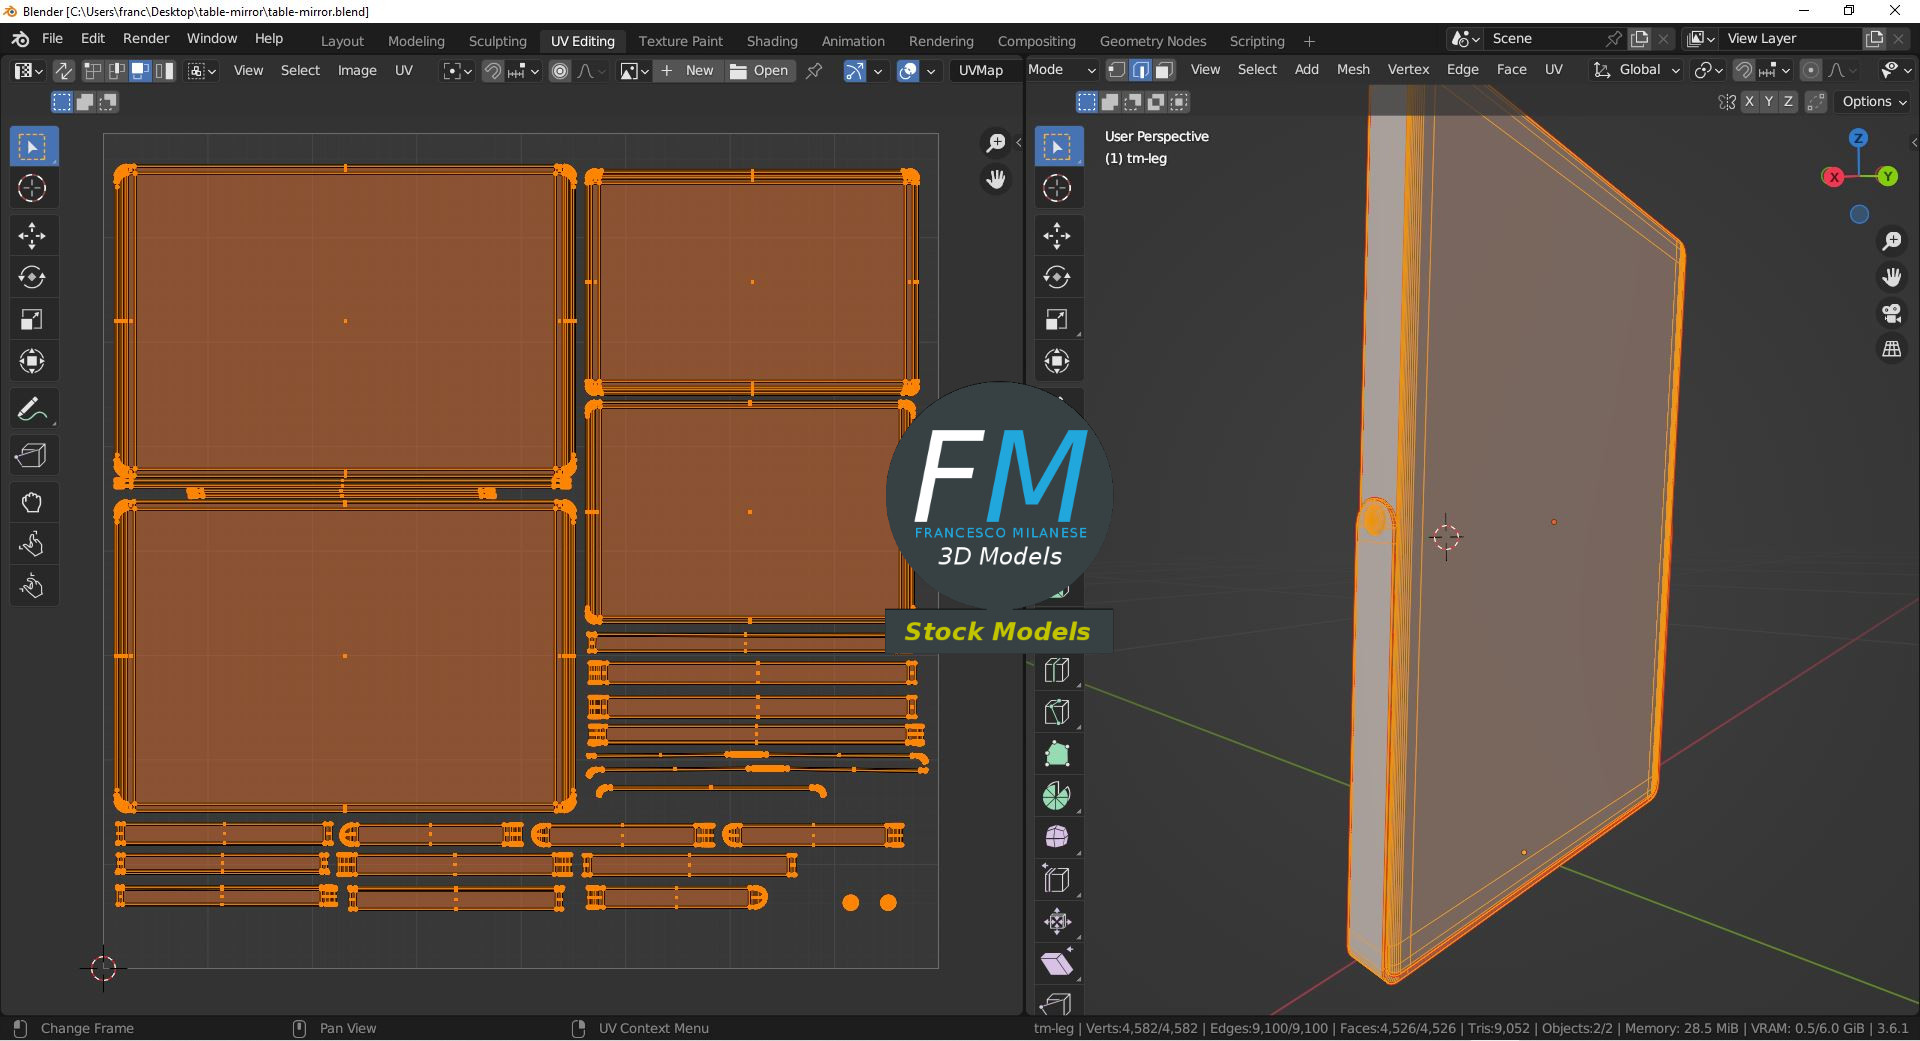Expand the Options dropdown
The width and height of the screenshot is (1920, 1041).
(1873, 102)
